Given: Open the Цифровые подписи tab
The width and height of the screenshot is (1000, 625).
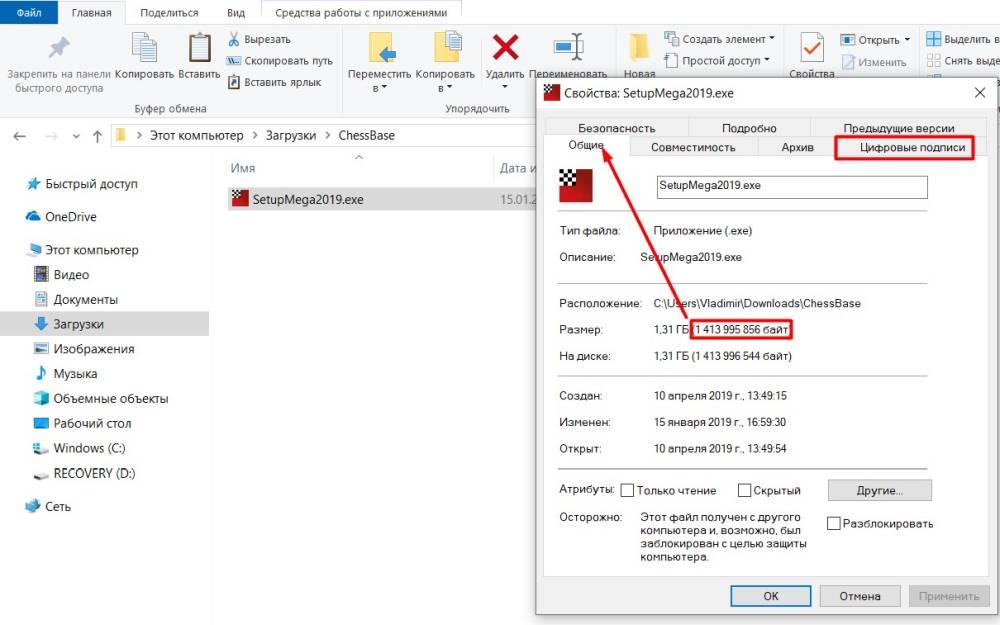Looking at the screenshot, I should click(912, 147).
